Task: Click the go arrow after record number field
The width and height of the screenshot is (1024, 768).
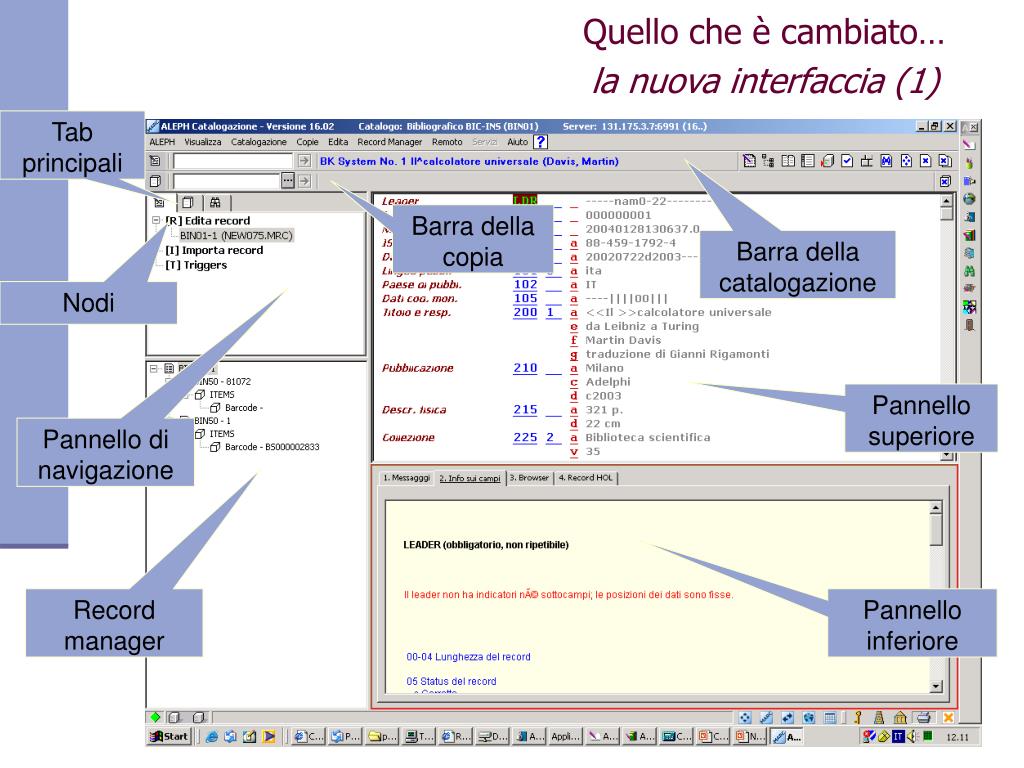Action: pos(304,161)
